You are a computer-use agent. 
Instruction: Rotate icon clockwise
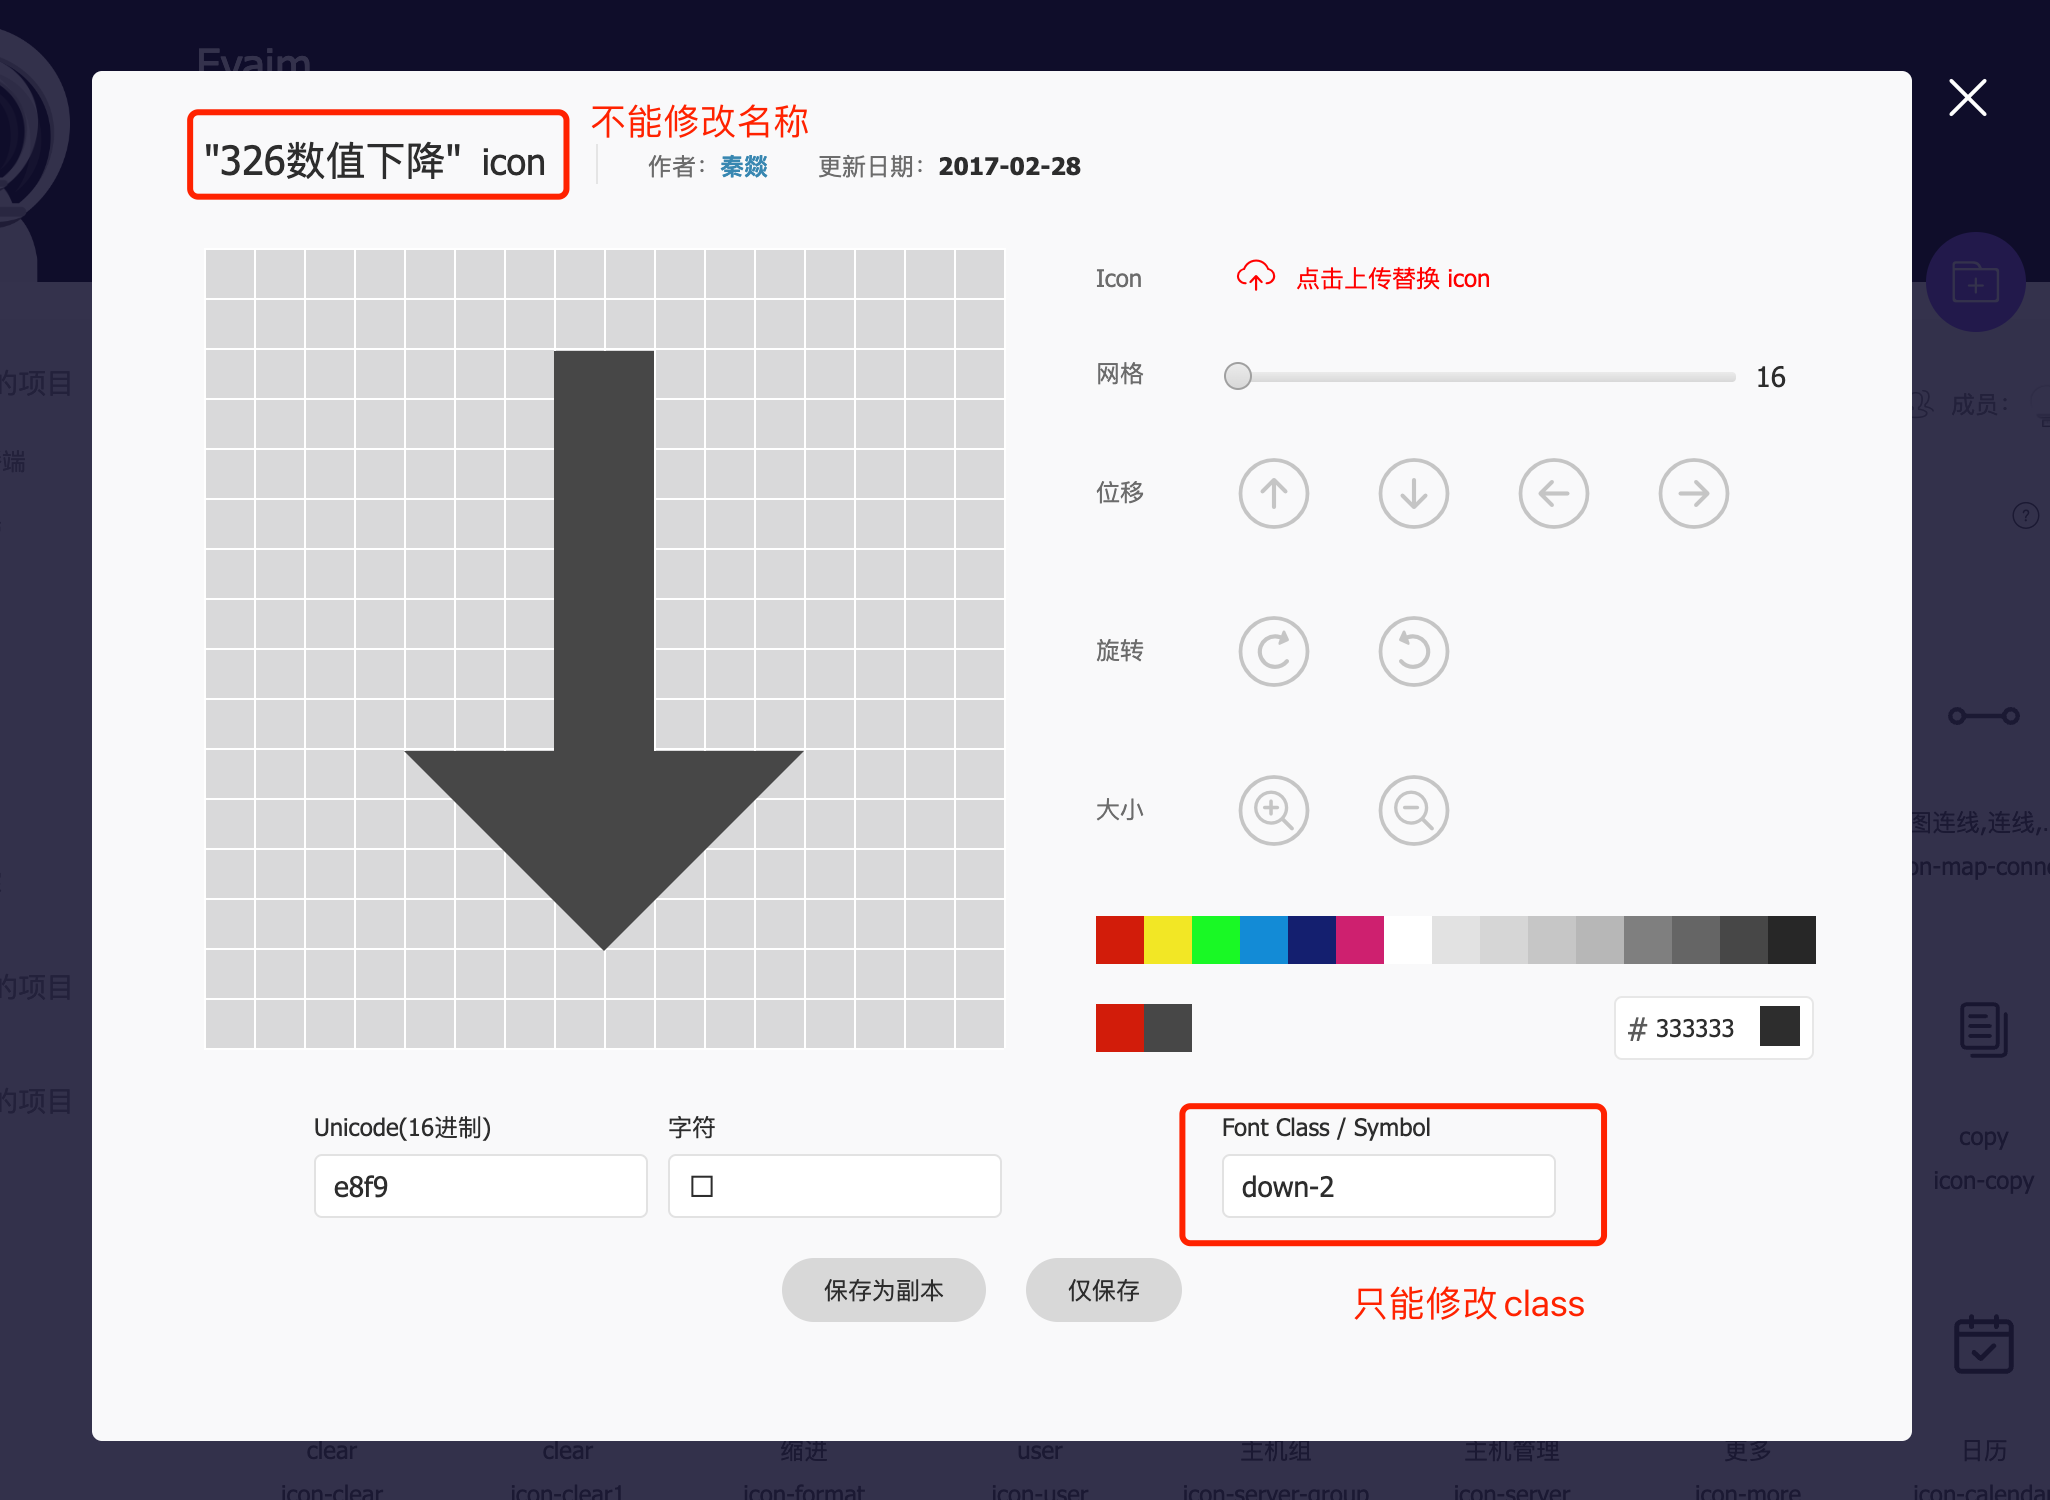click(x=1274, y=651)
